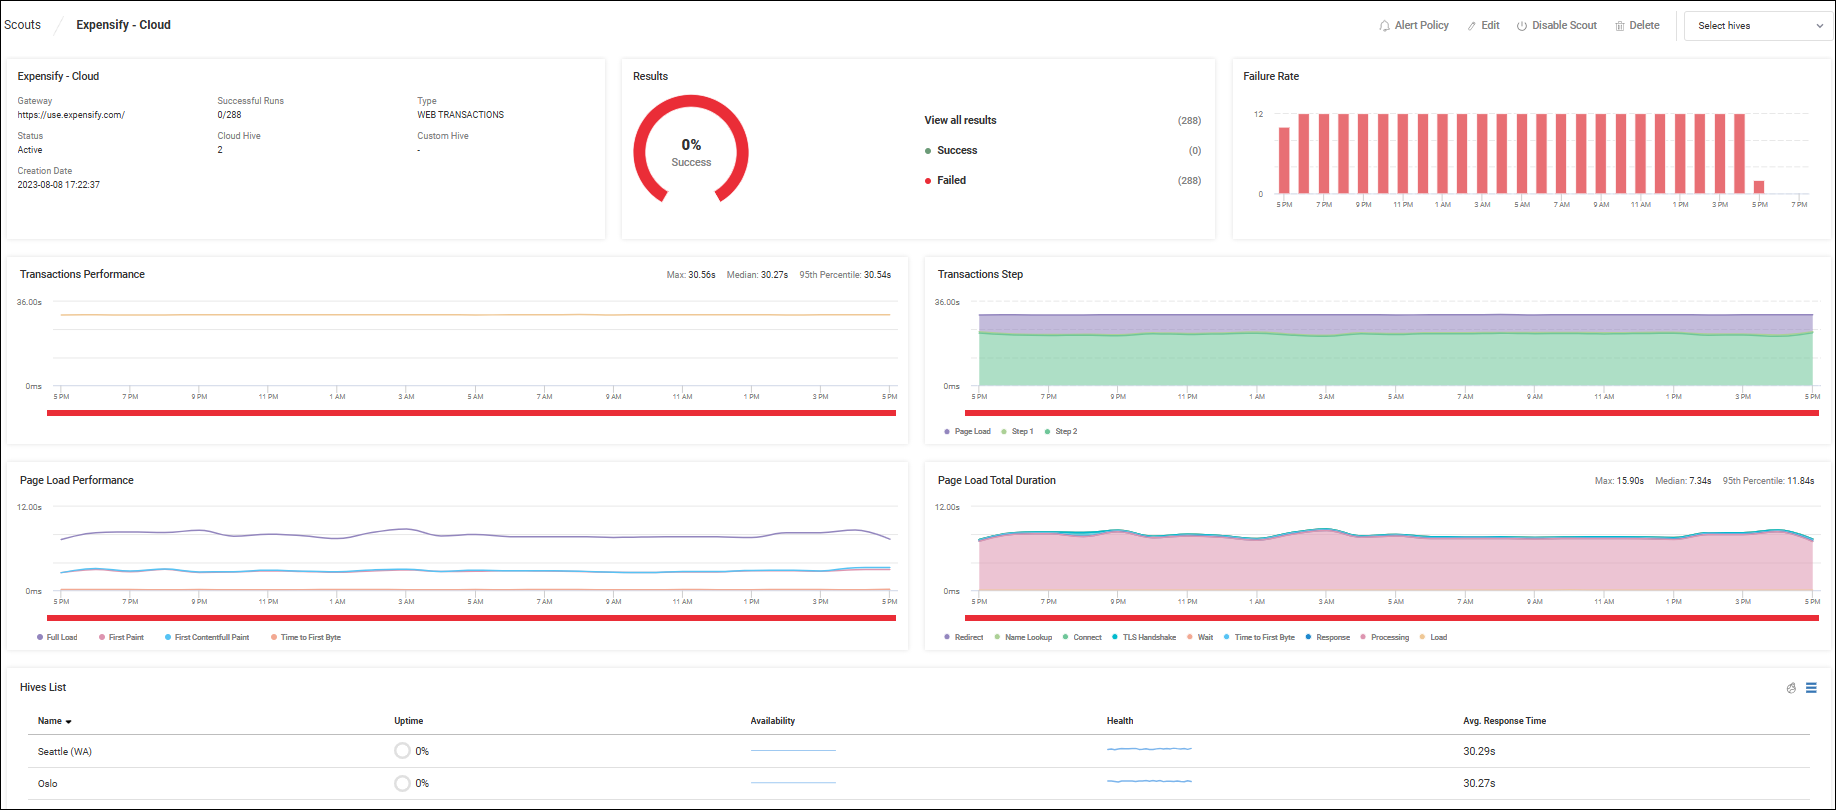Toggle Load legend item

point(1433,637)
